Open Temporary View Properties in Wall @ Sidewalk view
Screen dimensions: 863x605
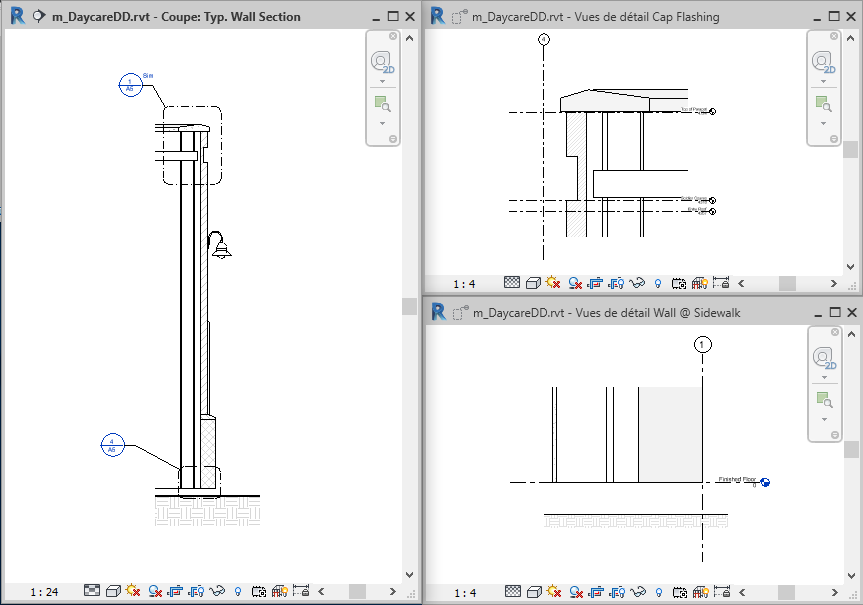pyautogui.click(x=680, y=592)
